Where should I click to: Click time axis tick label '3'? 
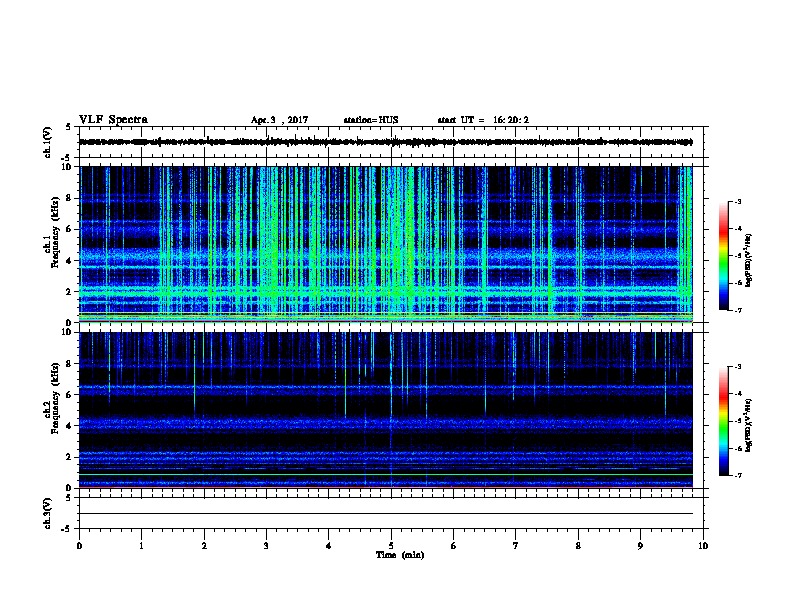point(266,546)
